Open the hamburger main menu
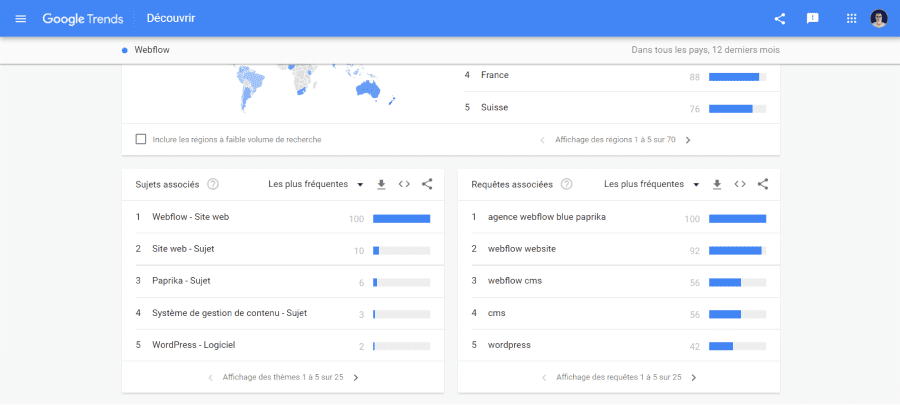The width and height of the screenshot is (900, 405). click(x=21, y=18)
